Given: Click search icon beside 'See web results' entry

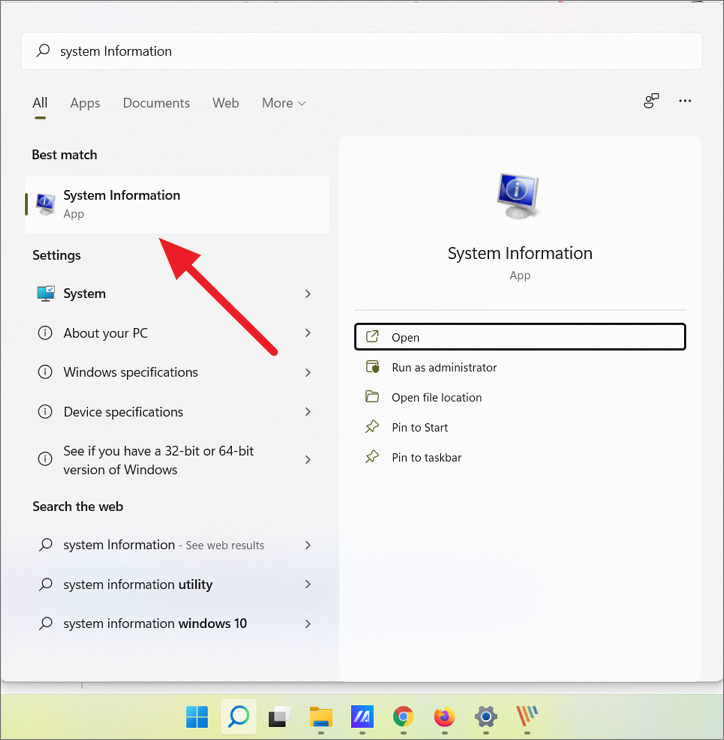Looking at the screenshot, I should [x=45, y=545].
